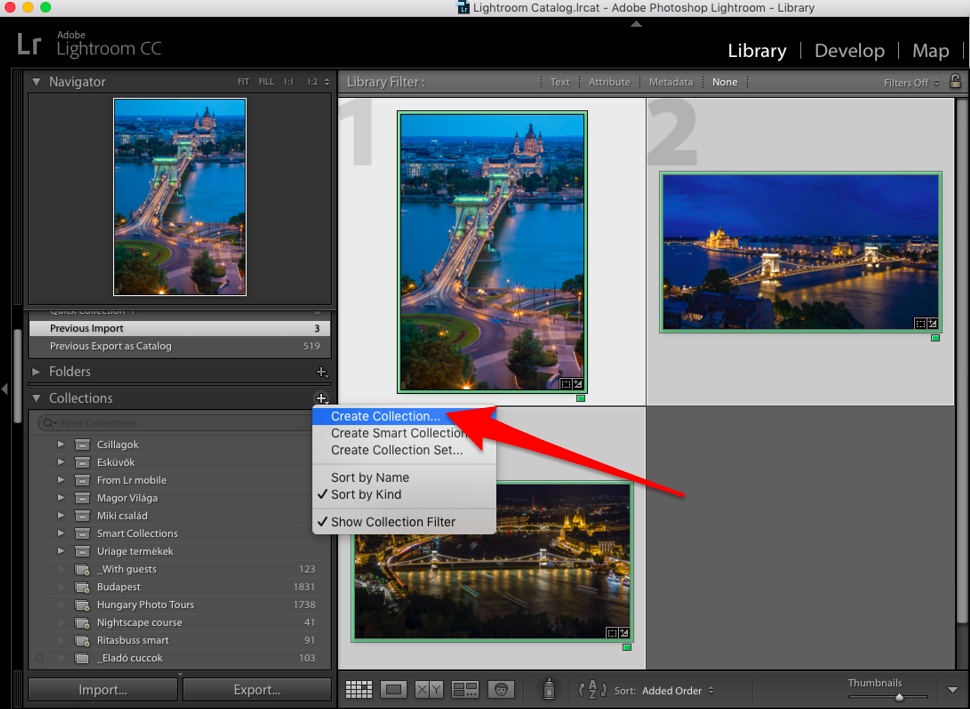Image resolution: width=970 pixels, height=709 pixels.
Task: Toggle the Sort by Kind checkmark option
Action: click(x=404, y=494)
